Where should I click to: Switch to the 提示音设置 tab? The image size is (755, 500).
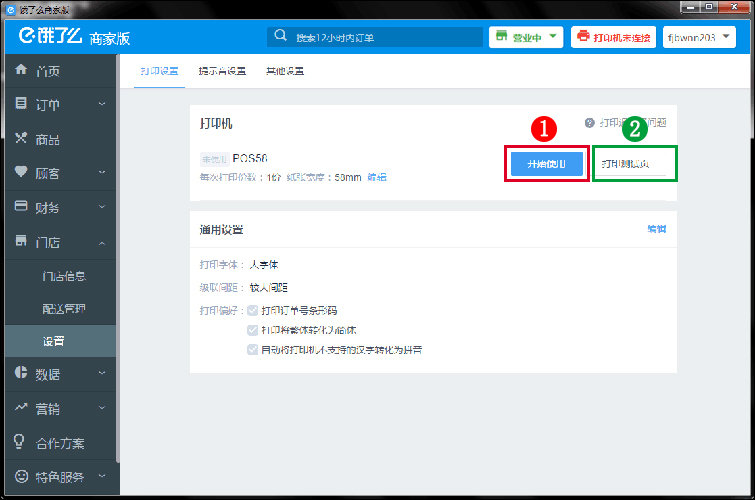222,72
